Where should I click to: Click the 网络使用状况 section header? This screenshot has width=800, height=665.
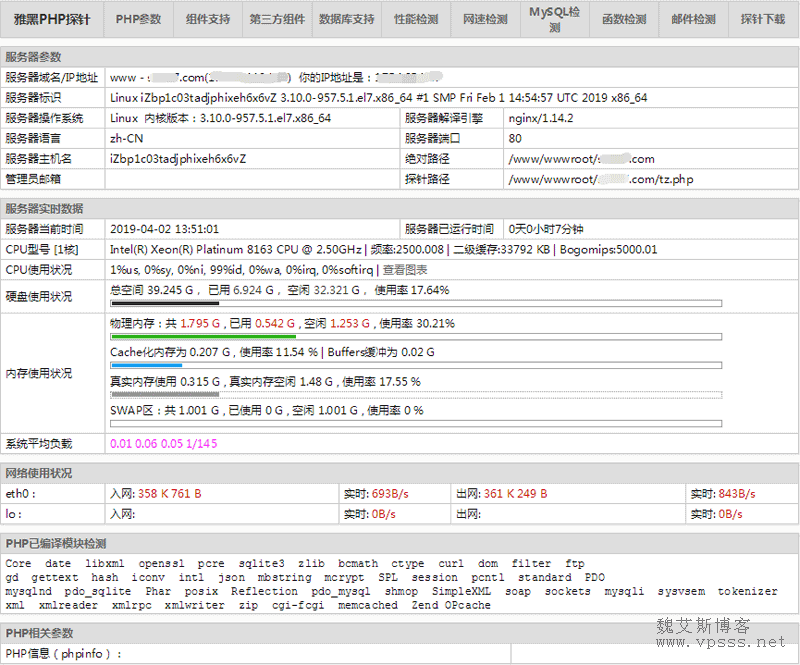click(x=39, y=473)
